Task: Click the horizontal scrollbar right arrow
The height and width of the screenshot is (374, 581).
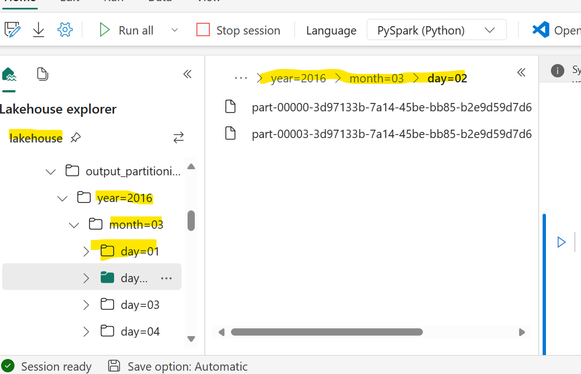Action: [x=522, y=332]
